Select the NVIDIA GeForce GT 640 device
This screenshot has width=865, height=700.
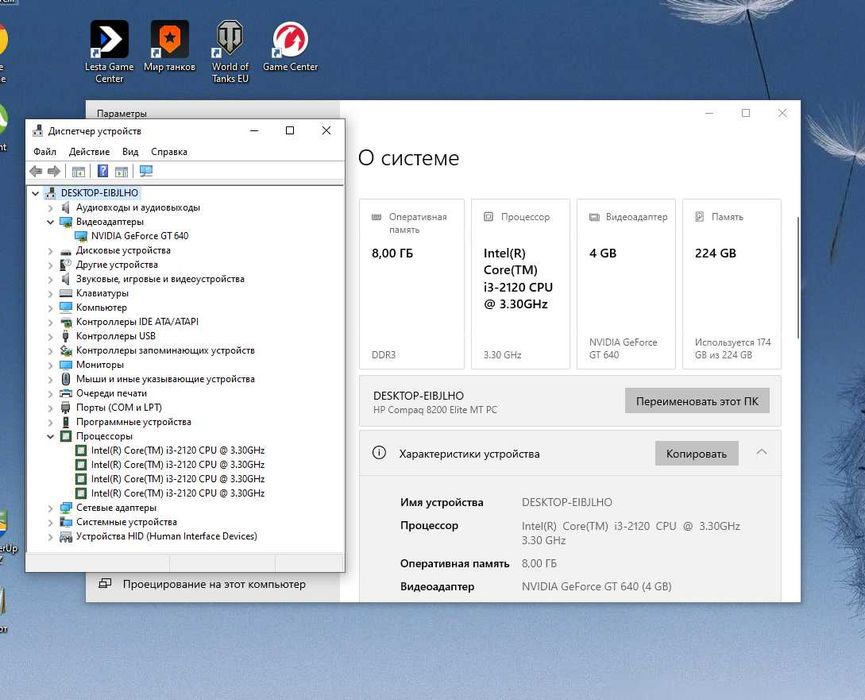[140, 236]
